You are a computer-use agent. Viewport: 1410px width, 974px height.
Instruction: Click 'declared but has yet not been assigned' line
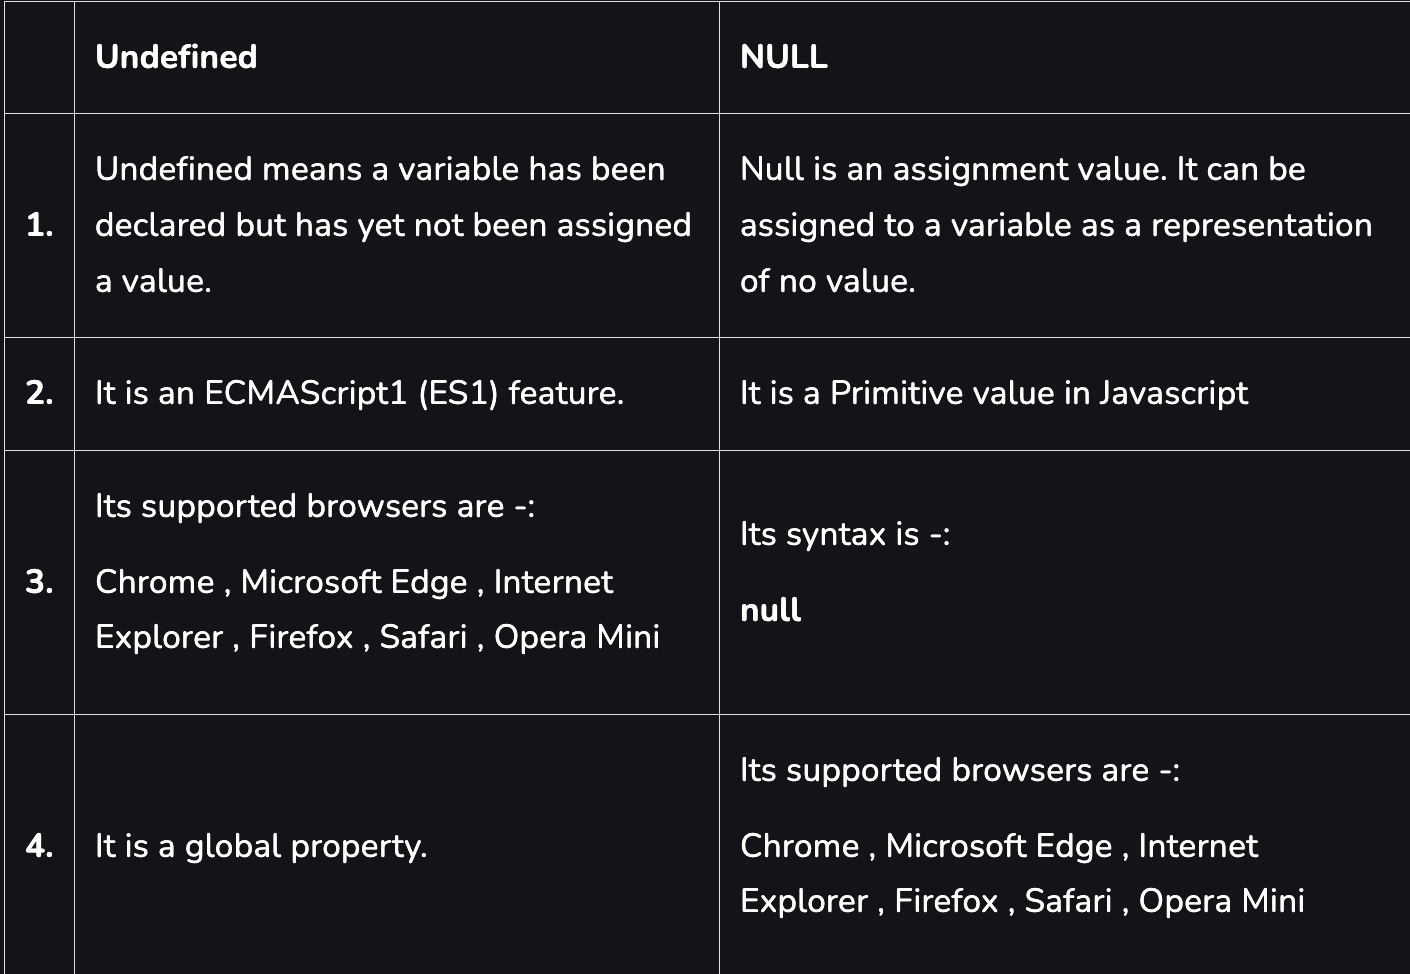click(x=393, y=225)
